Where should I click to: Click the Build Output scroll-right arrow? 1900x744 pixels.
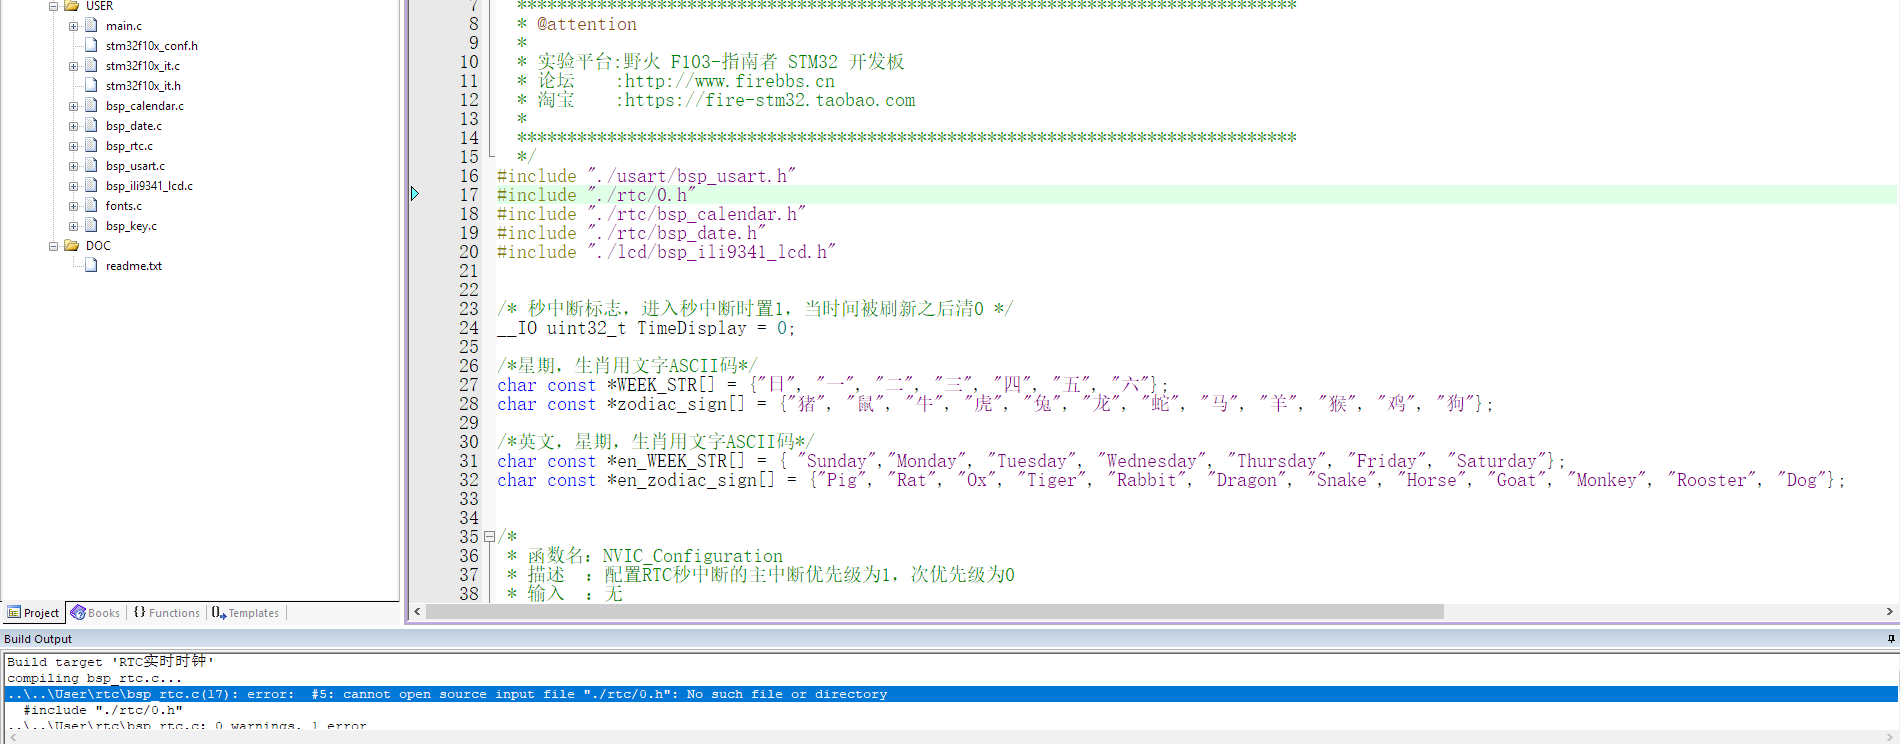tap(1889, 737)
